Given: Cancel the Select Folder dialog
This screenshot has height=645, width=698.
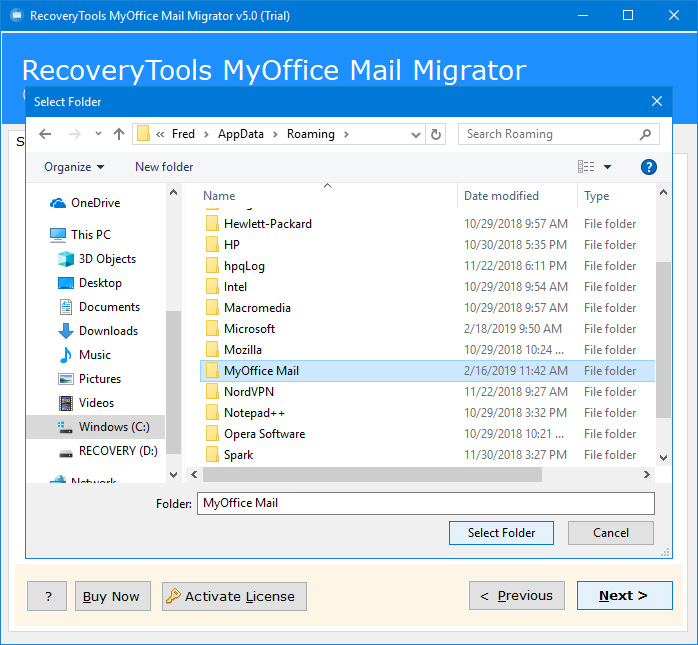Looking at the screenshot, I should coord(611,533).
